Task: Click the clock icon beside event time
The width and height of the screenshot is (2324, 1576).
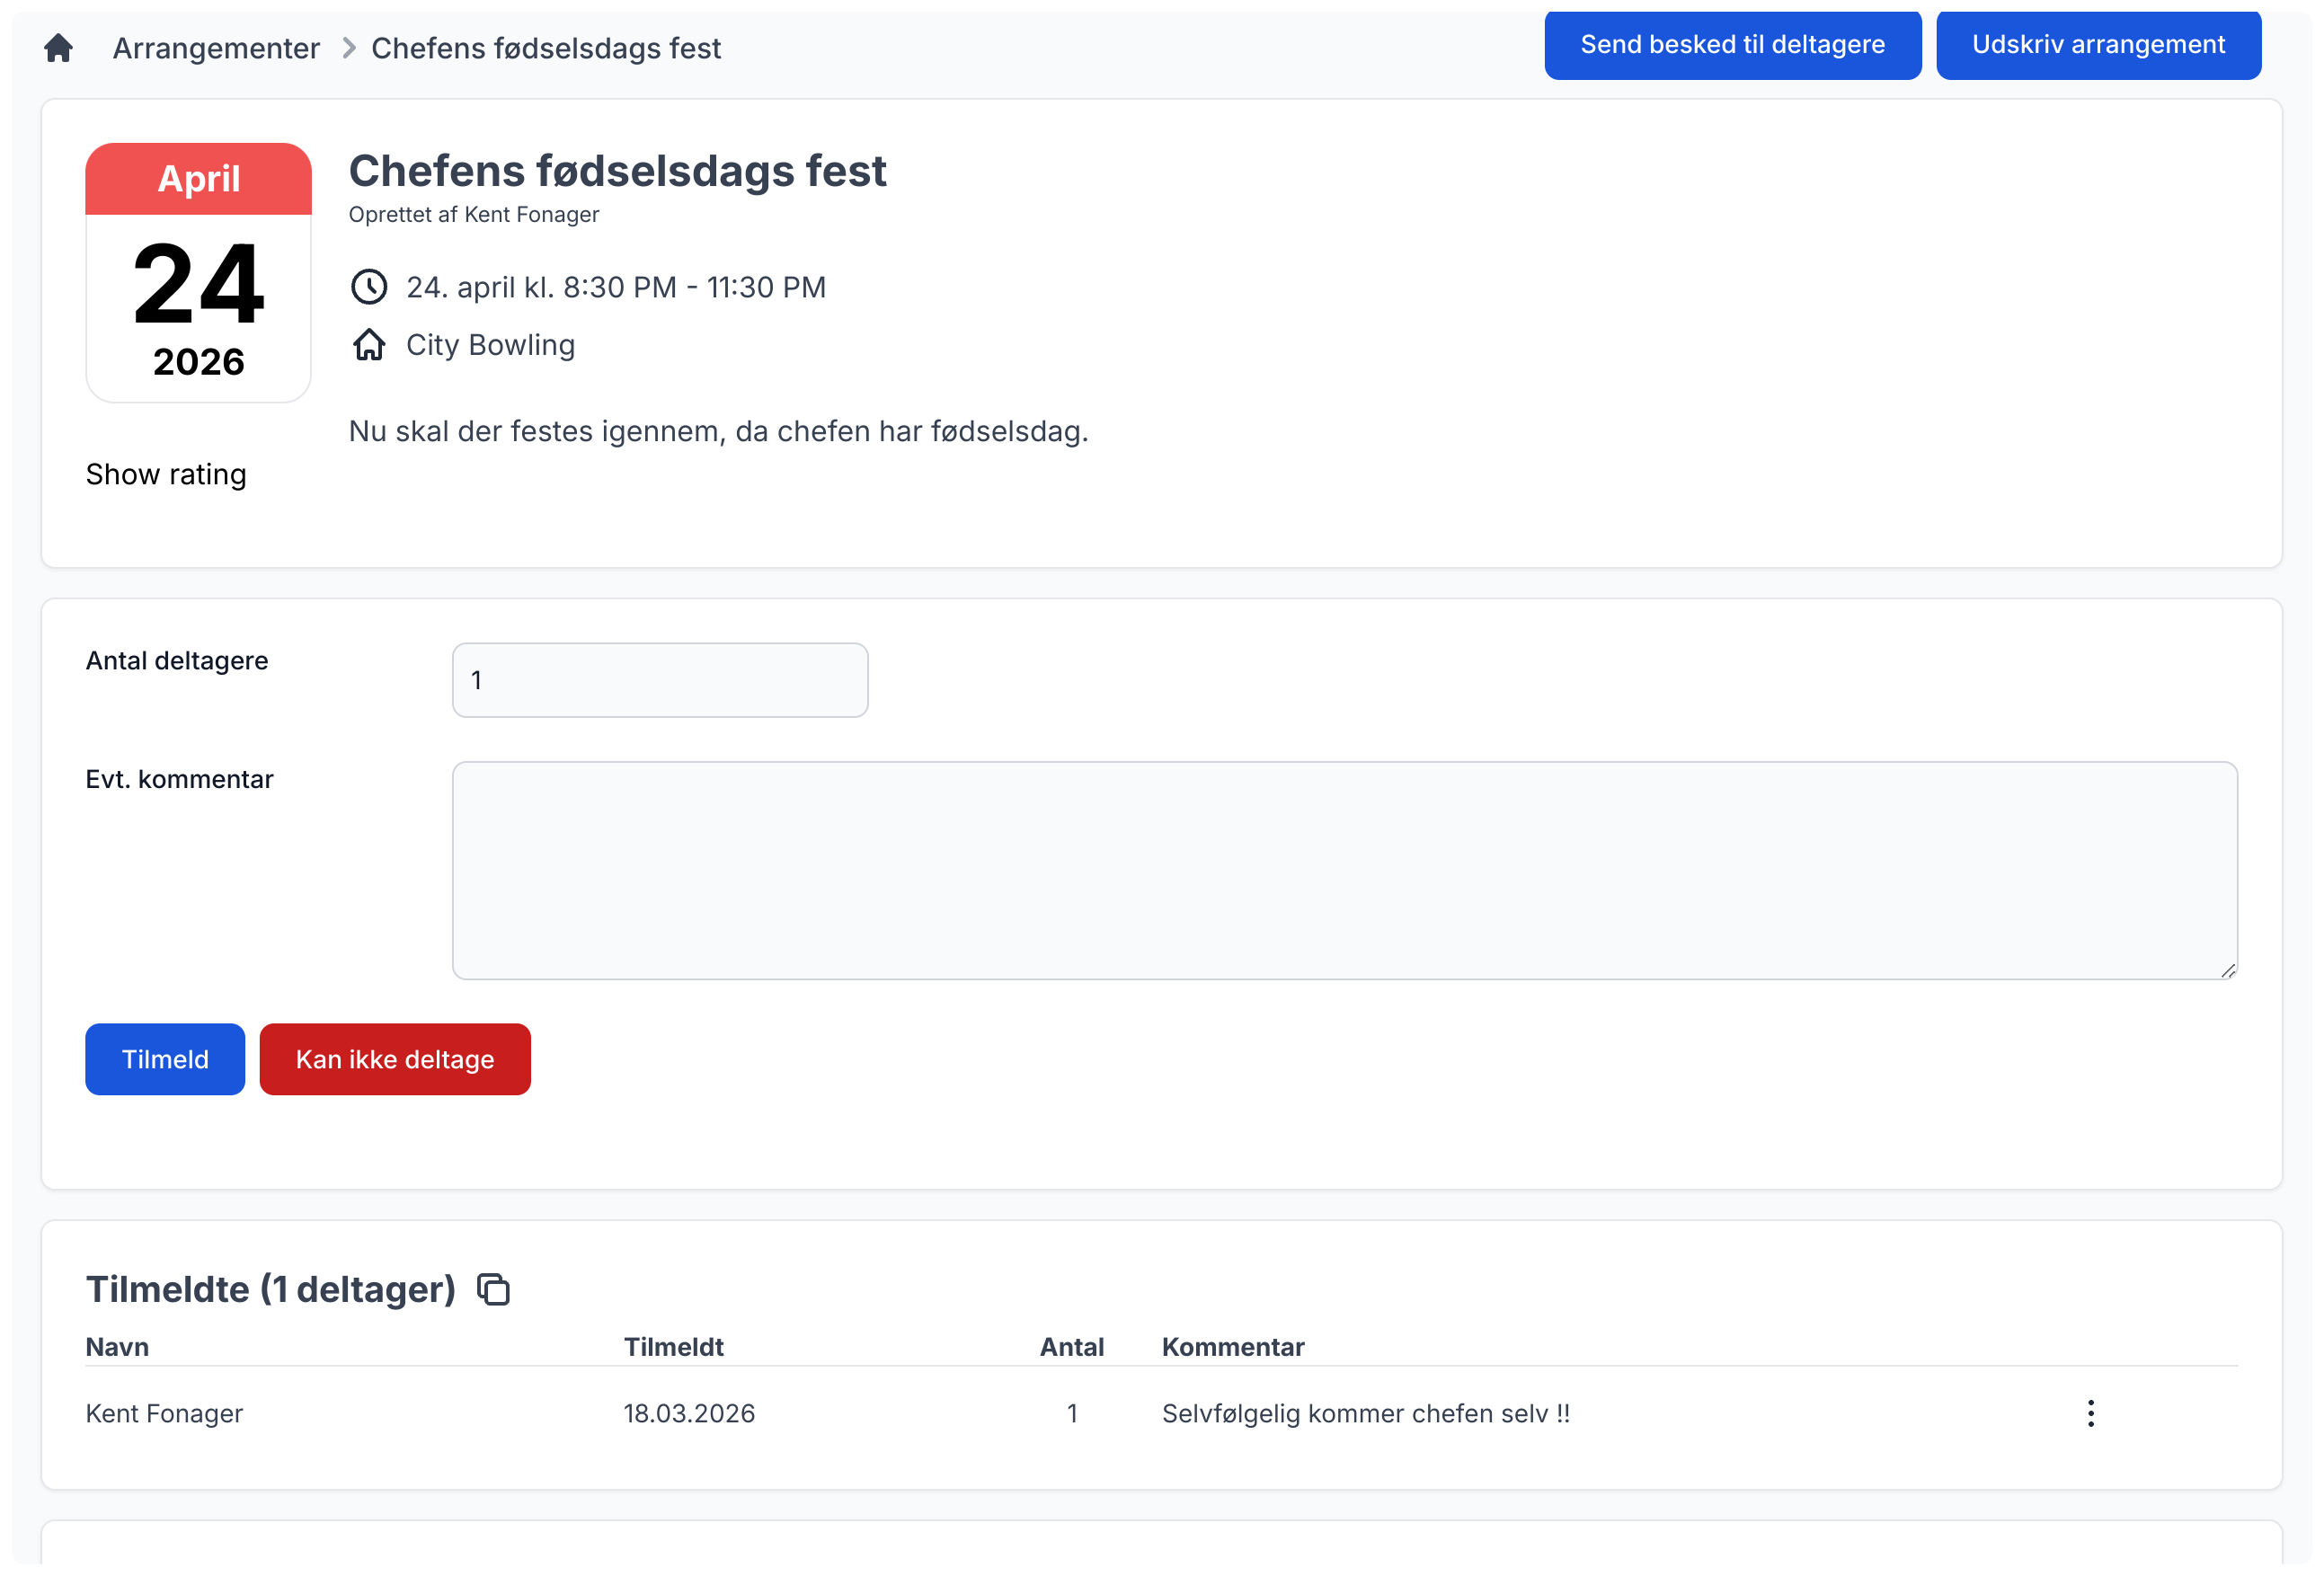Action: [x=369, y=287]
